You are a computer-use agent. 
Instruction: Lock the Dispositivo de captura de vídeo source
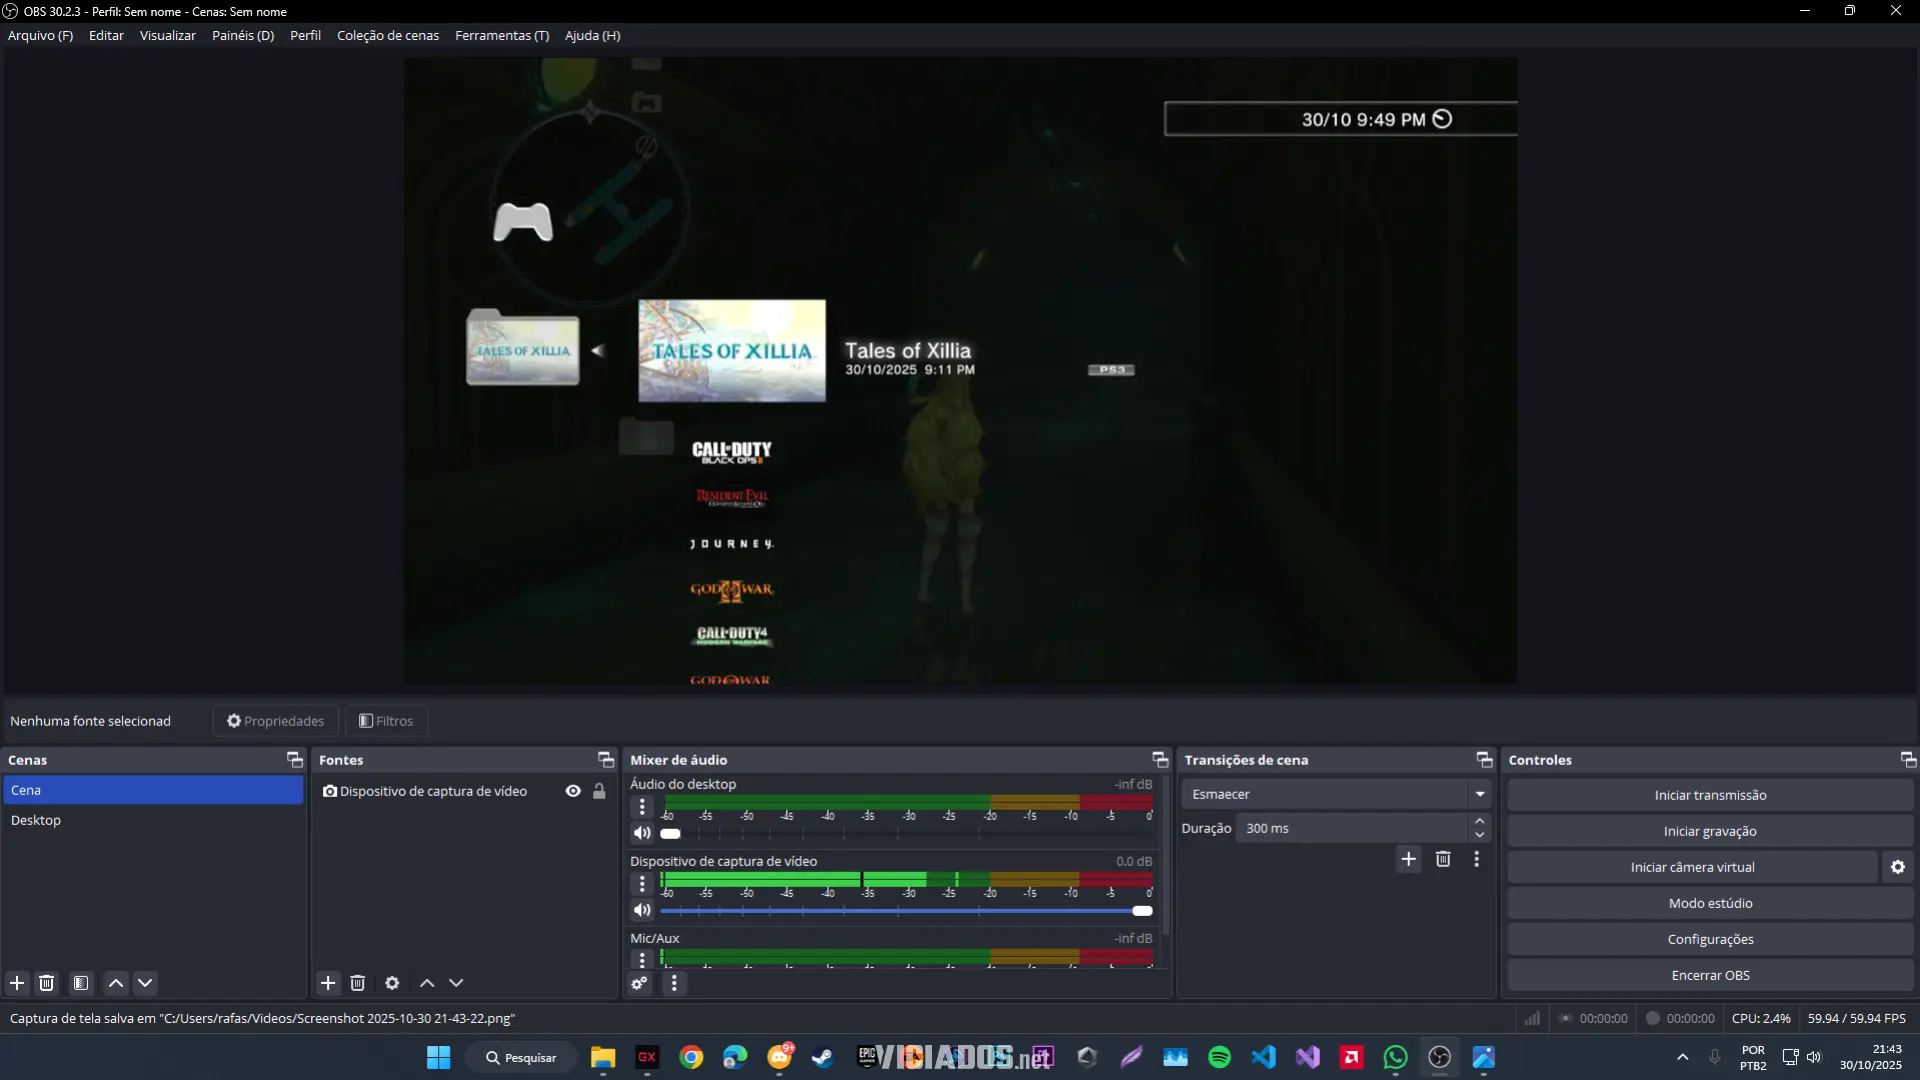point(599,791)
